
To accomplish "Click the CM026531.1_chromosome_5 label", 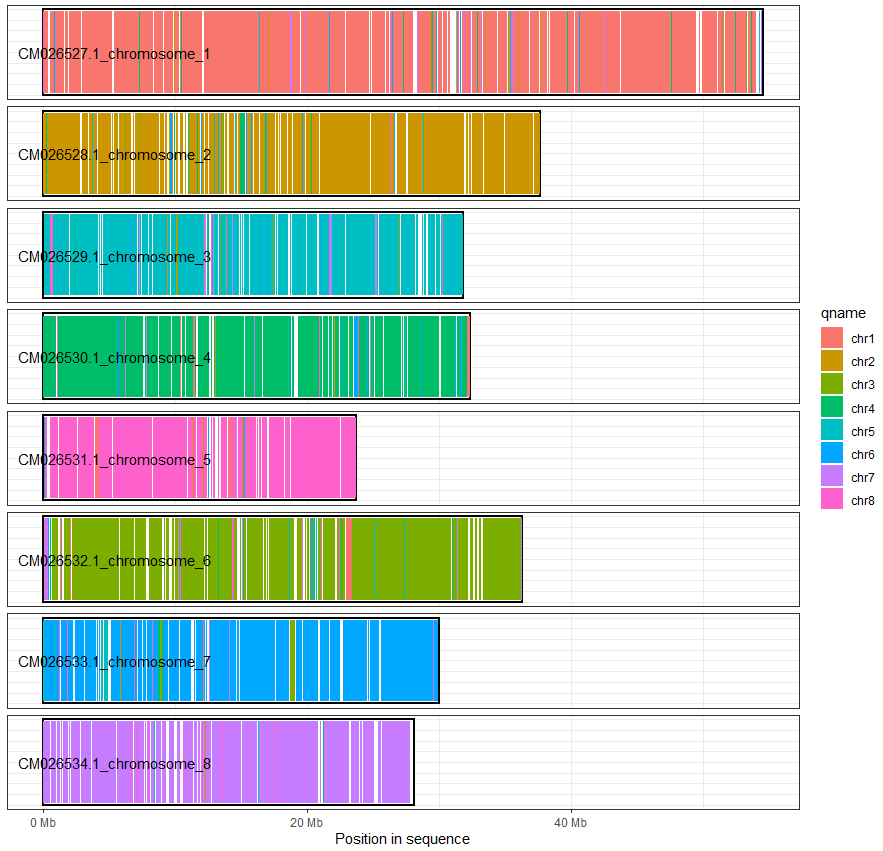I will 114,460.
